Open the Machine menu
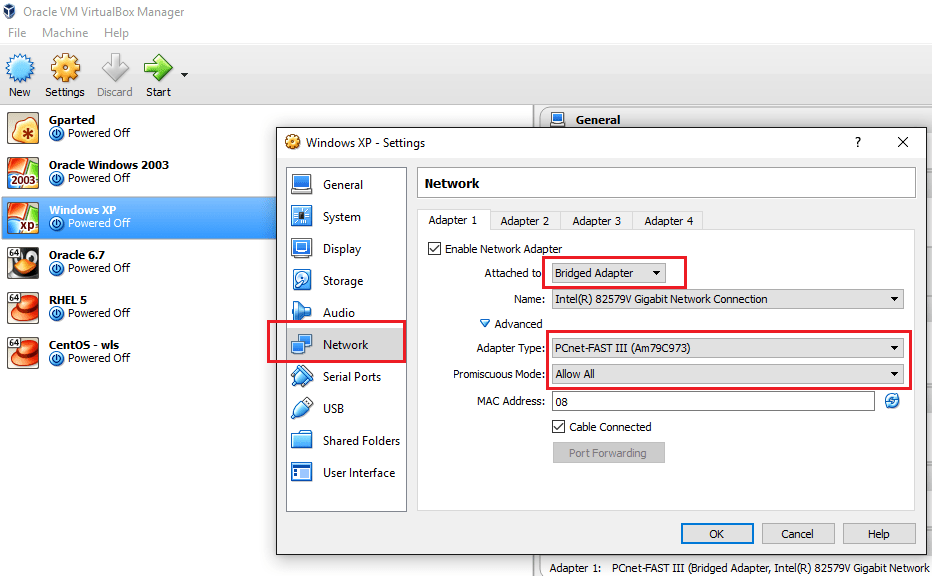The height and width of the screenshot is (576, 932). (x=65, y=33)
